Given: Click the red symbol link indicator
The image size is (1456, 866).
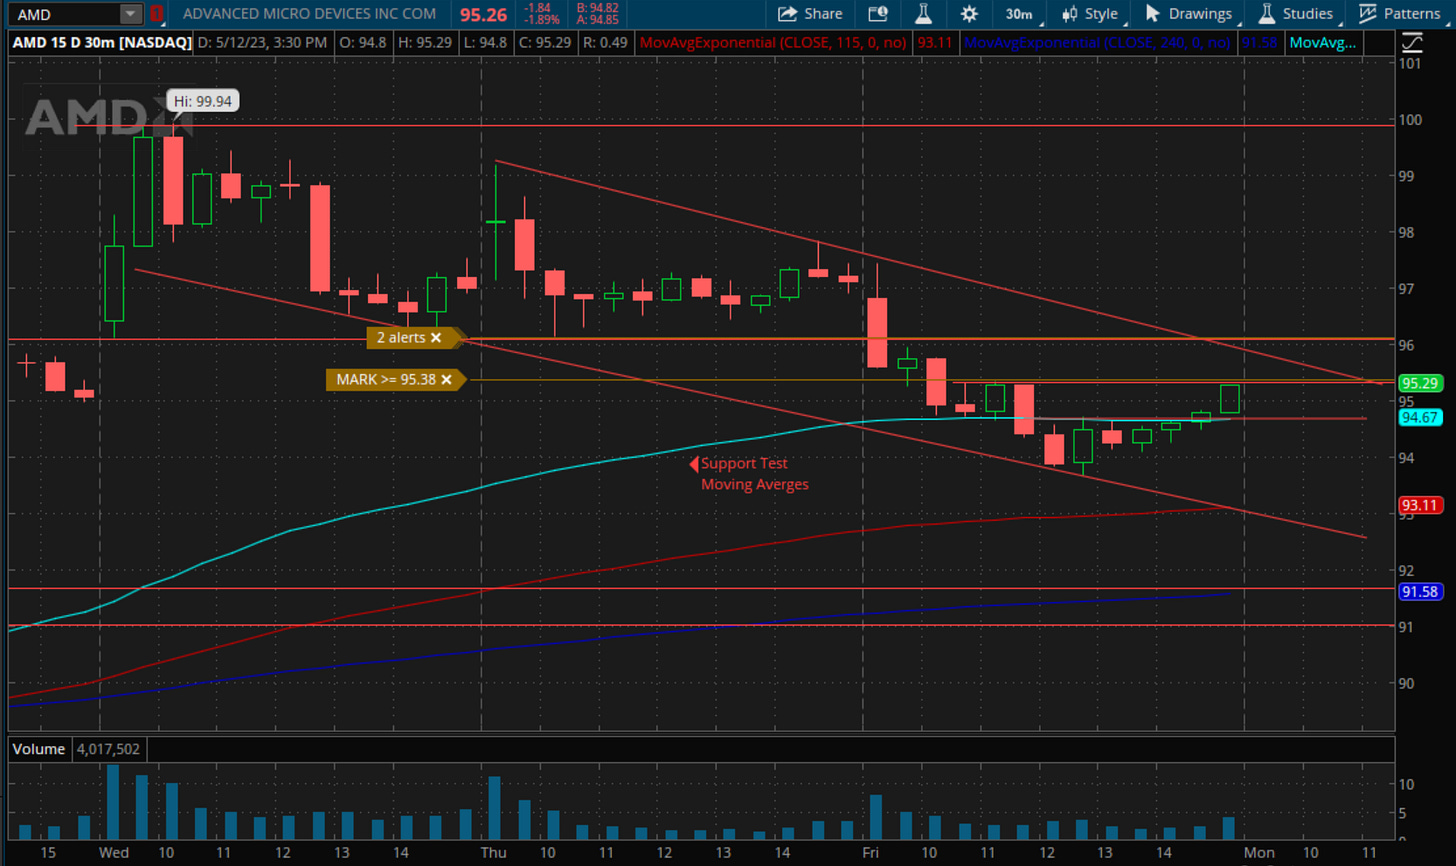Looking at the screenshot, I should (156, 14).
